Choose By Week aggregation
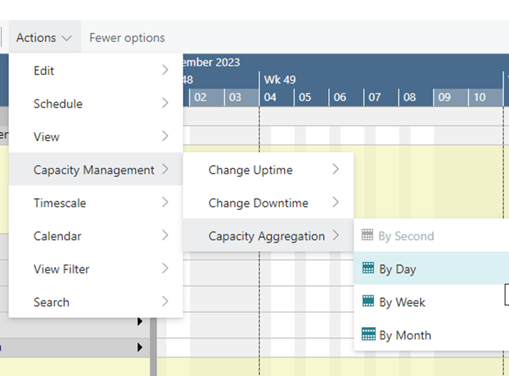 pos(431,302)
